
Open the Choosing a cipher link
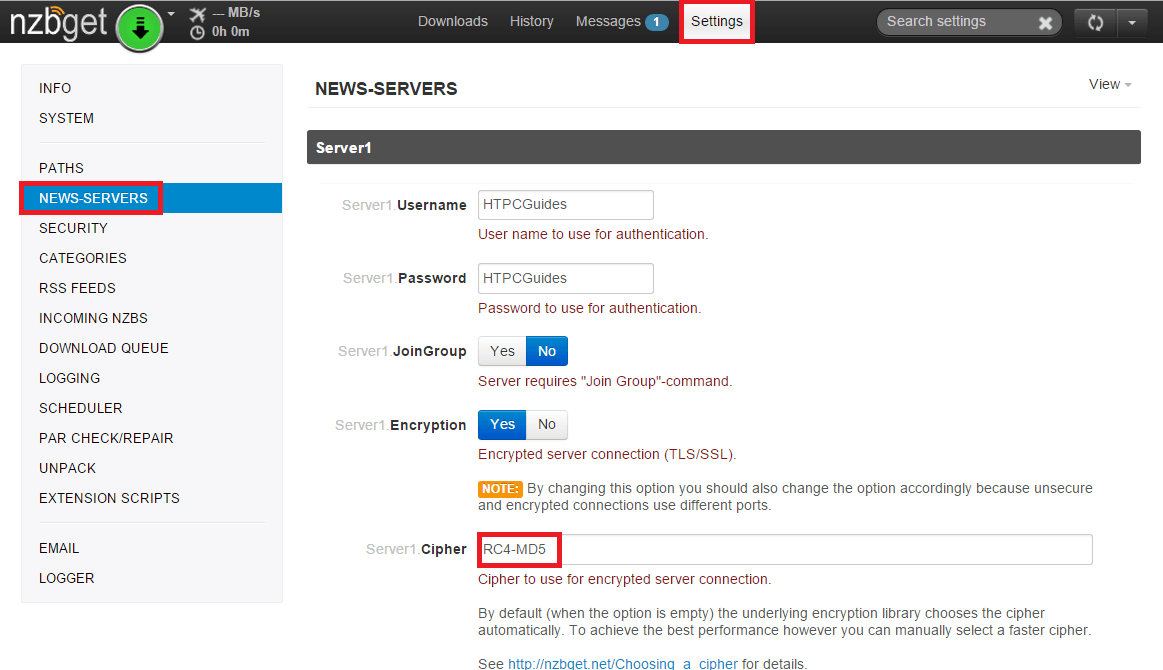623,663
